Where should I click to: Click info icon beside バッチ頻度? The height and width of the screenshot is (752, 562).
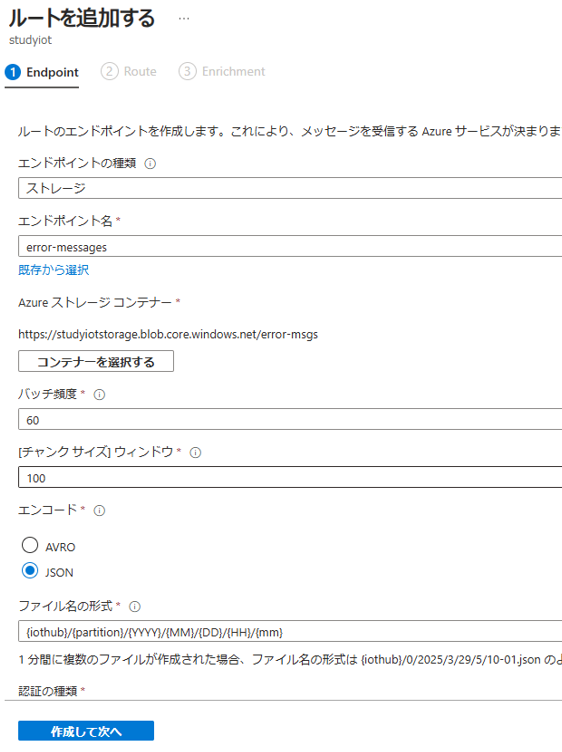[99, 395]
